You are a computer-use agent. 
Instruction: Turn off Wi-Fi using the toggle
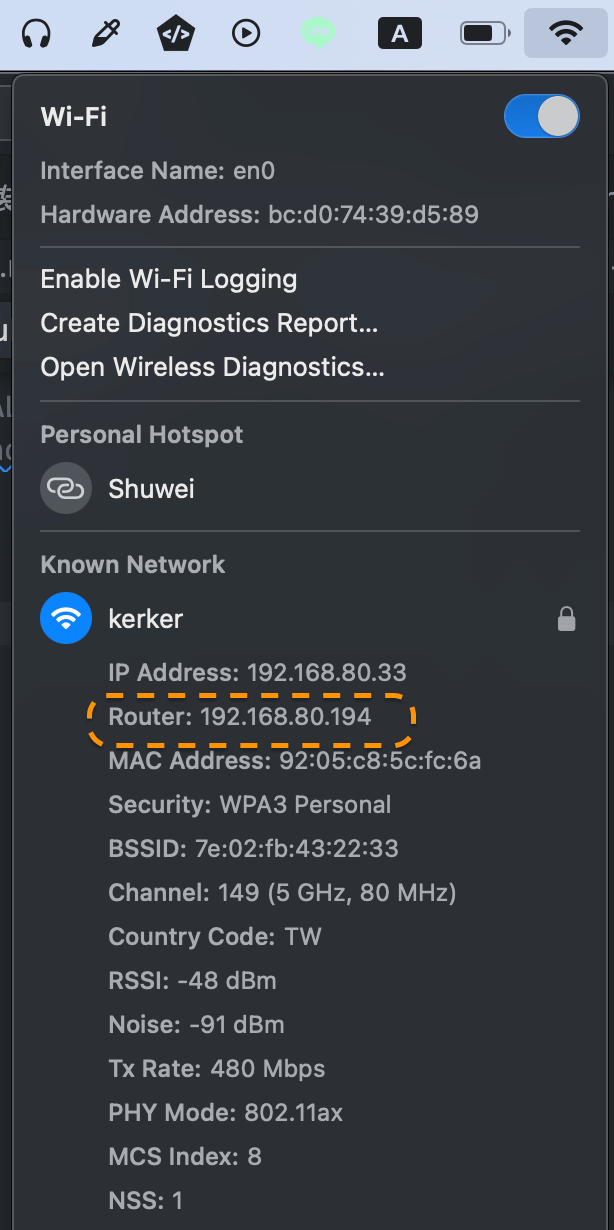point(541,116)
